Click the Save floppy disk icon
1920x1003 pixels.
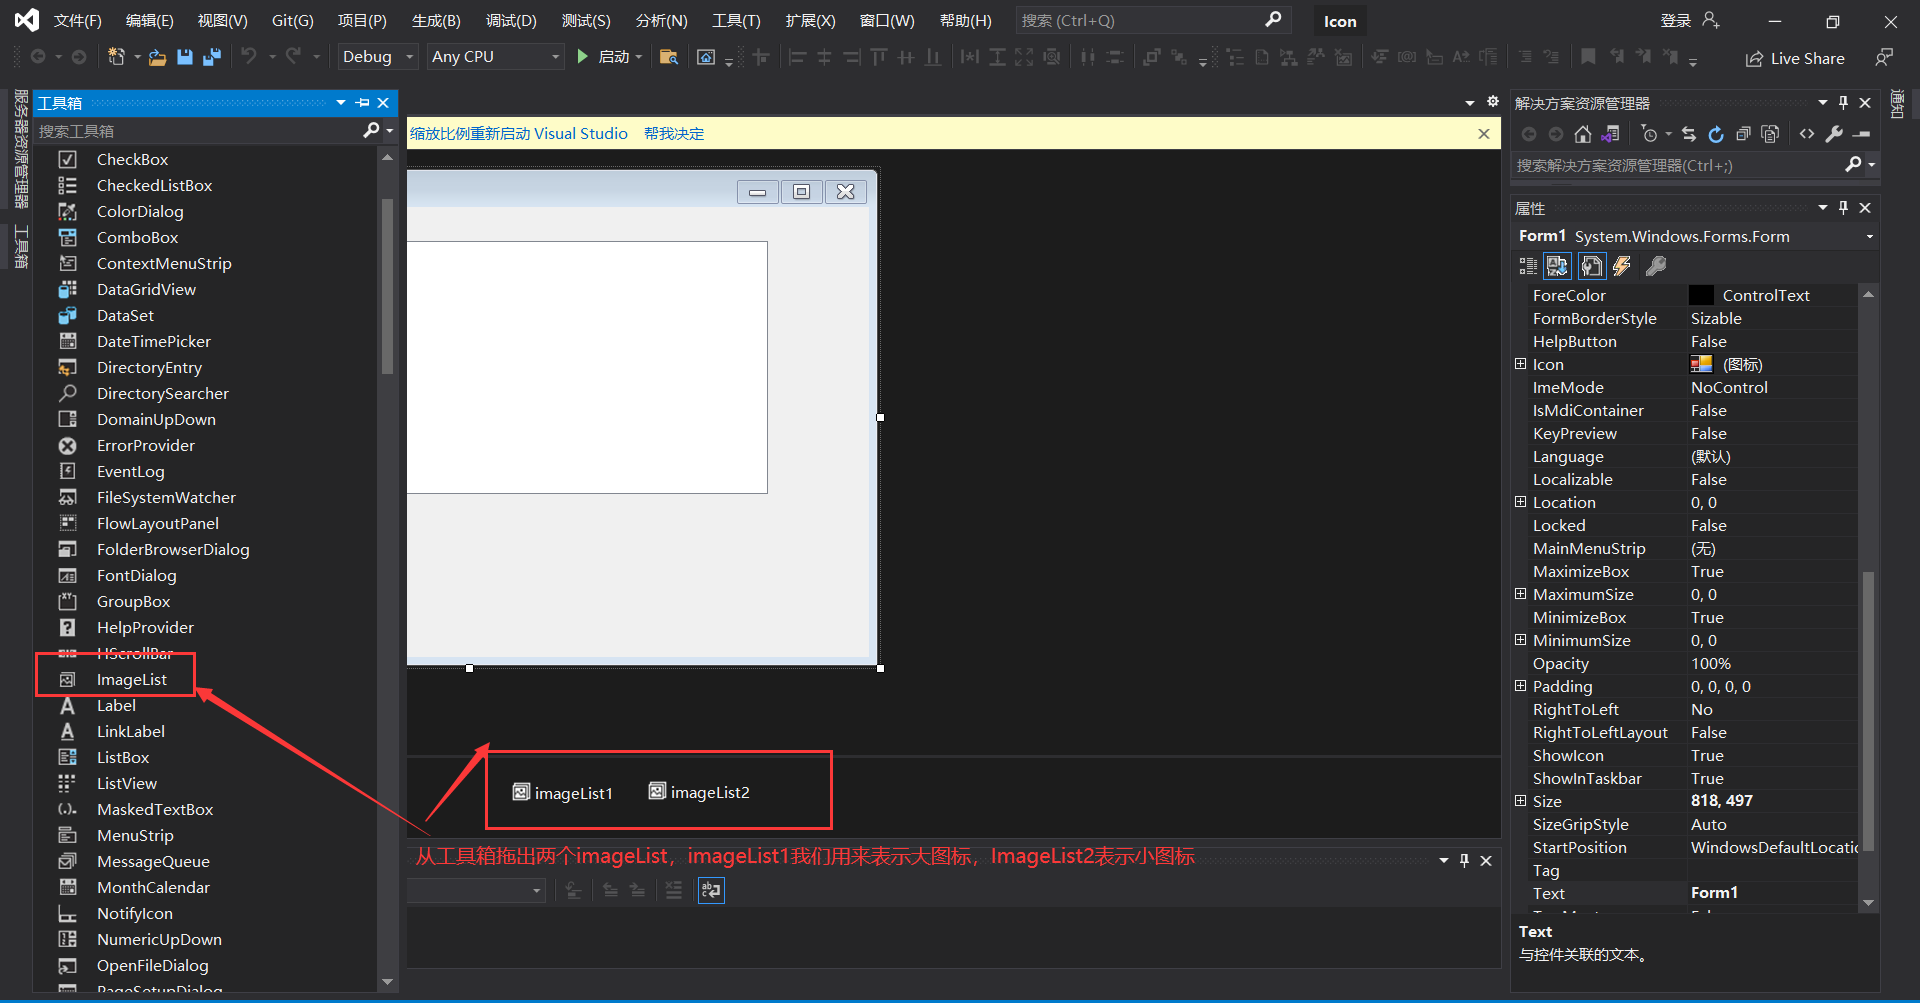185,58
